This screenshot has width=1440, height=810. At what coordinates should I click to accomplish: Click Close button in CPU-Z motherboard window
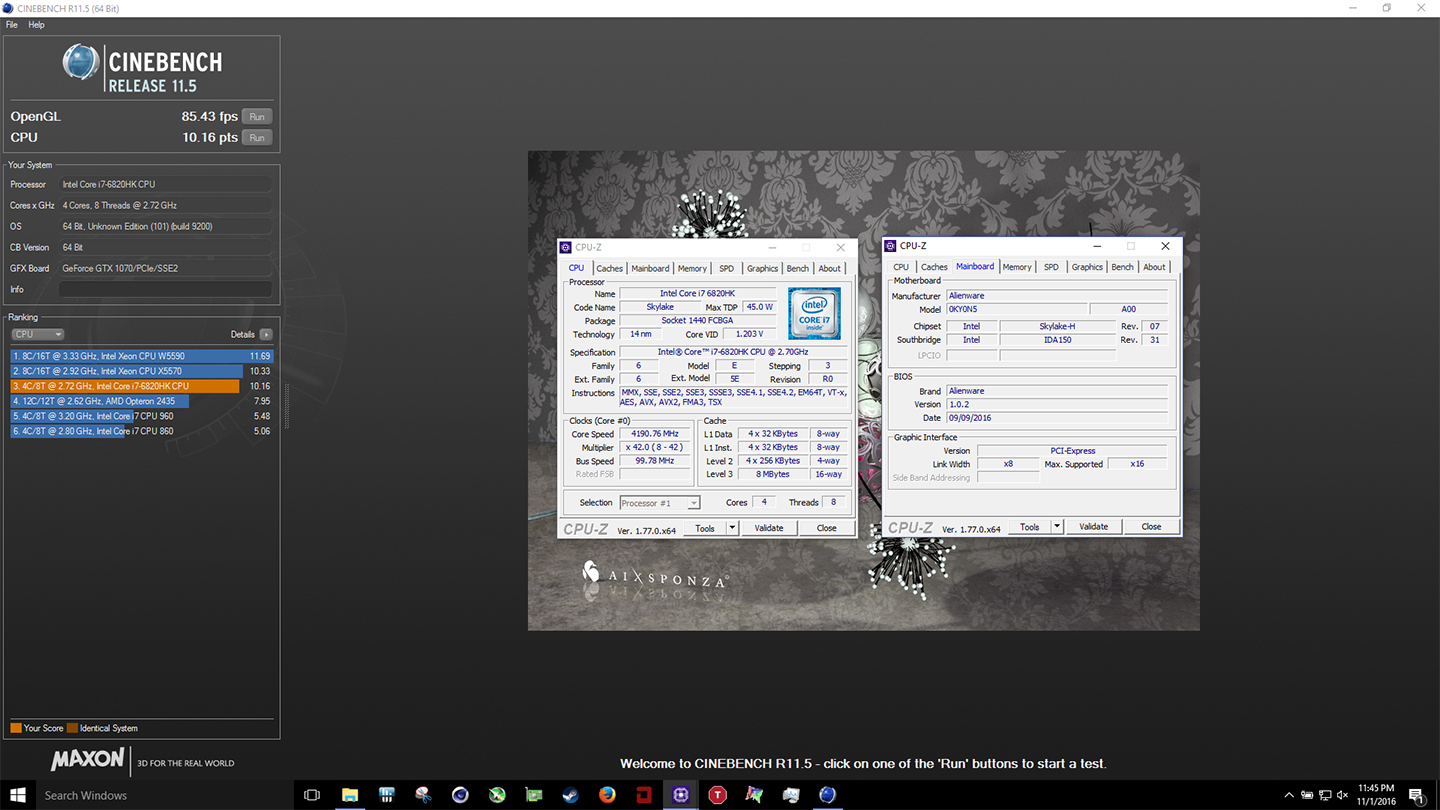(x=1152, y=527)
